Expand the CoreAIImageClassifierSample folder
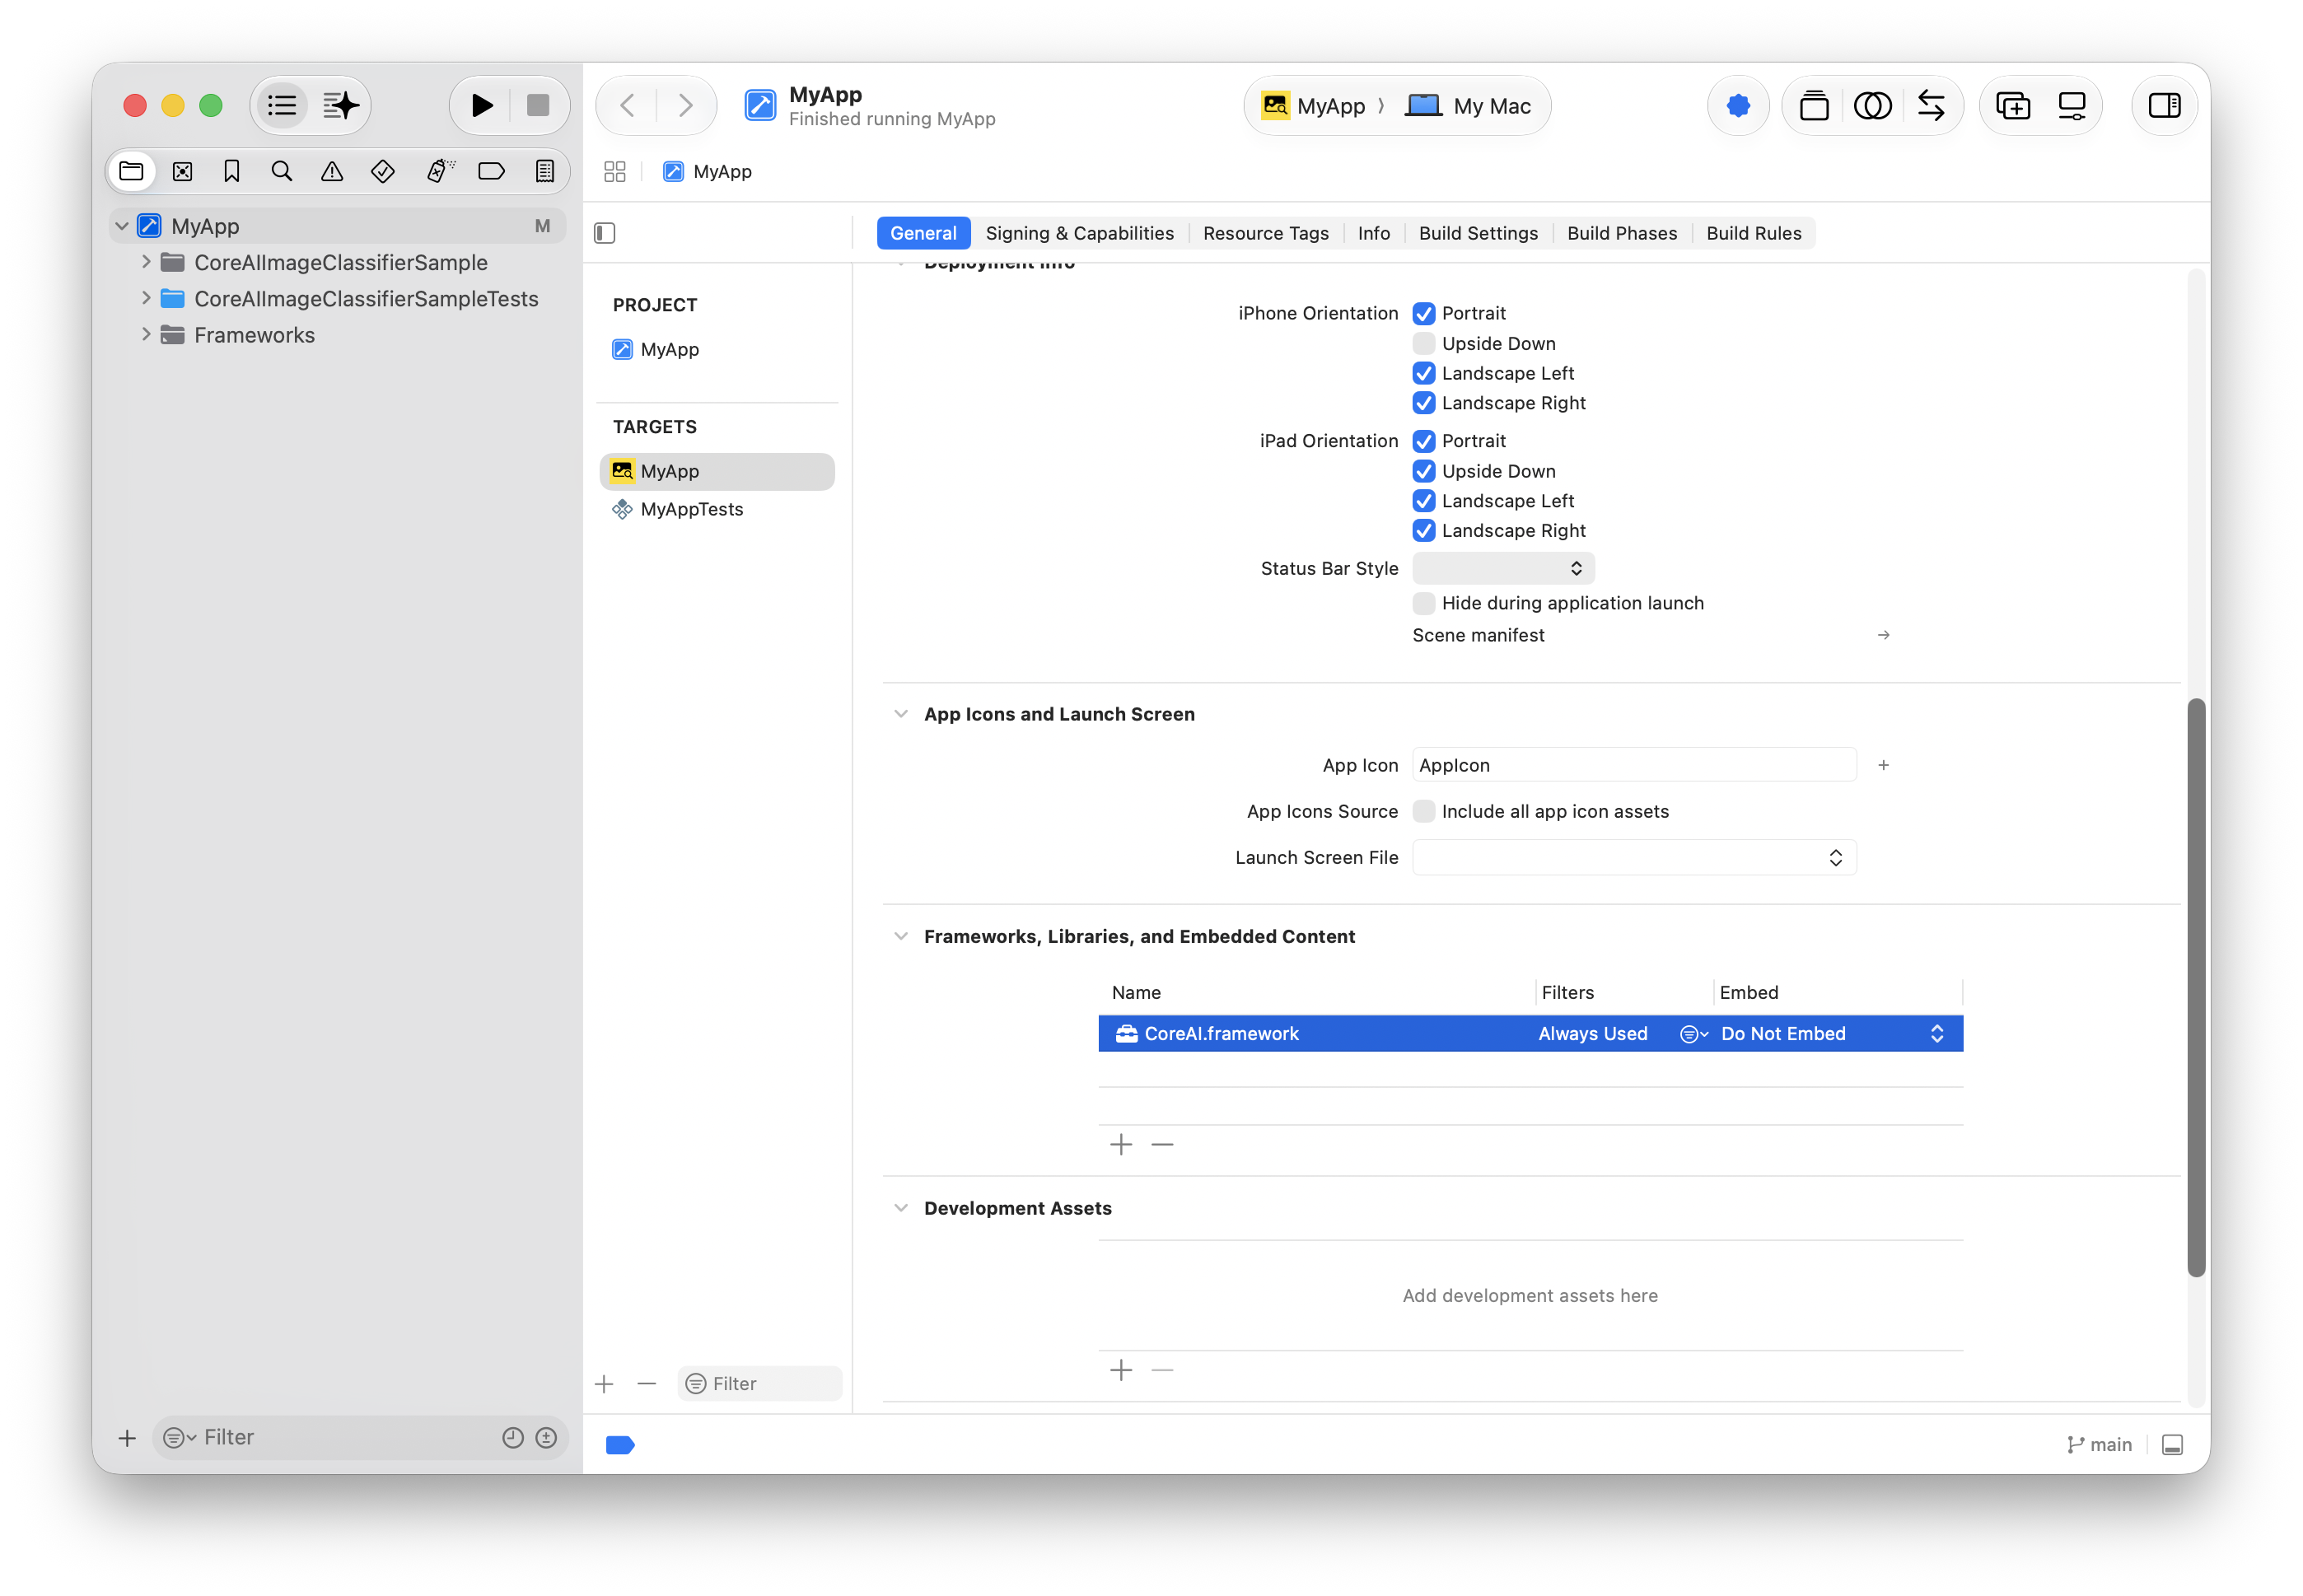 tap(146, 262)
